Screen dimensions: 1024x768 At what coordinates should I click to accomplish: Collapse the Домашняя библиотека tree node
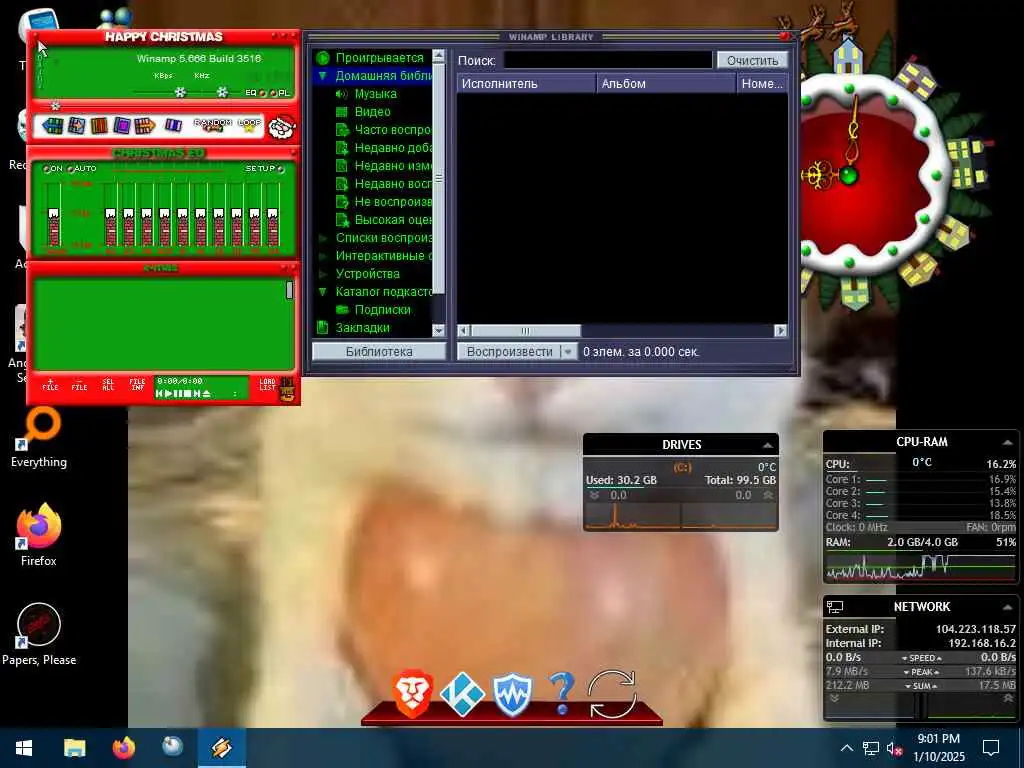[x=322, y=76]
